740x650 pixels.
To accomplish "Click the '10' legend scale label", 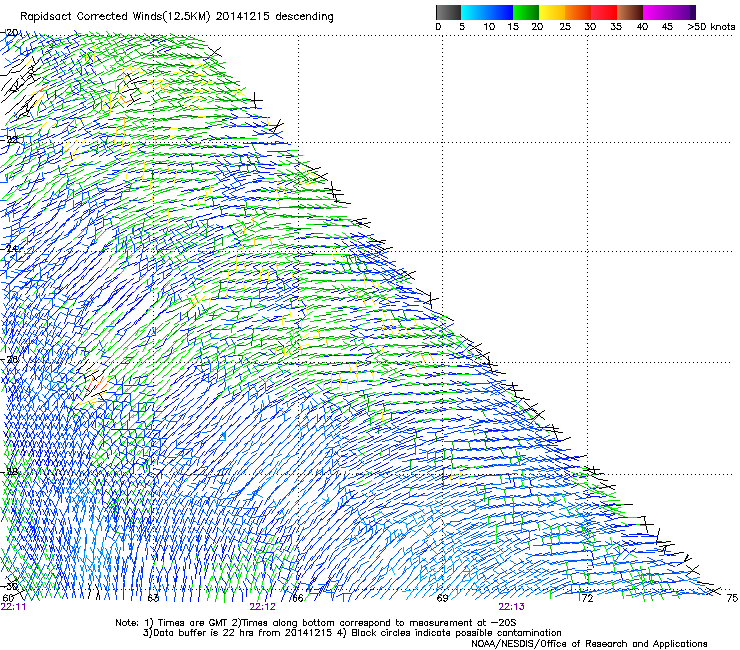I will click(x=489, y=27).
